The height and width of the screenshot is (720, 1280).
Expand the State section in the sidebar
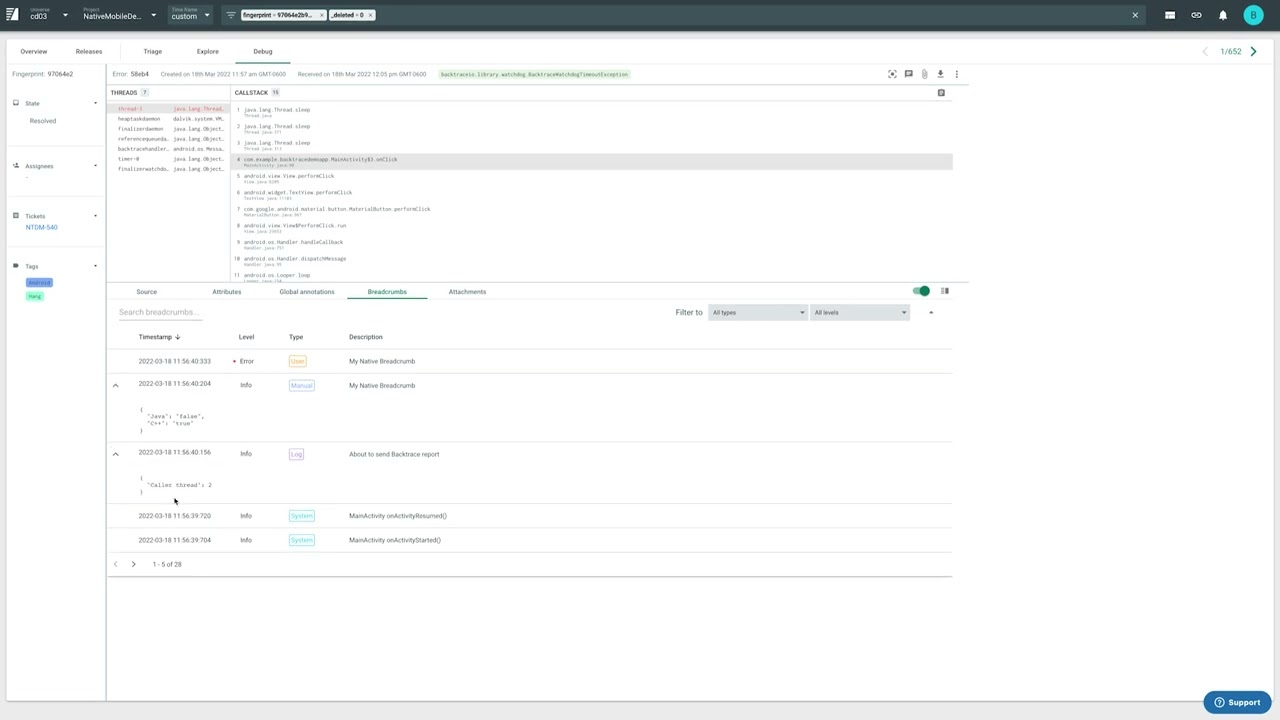tap(95, 103)
